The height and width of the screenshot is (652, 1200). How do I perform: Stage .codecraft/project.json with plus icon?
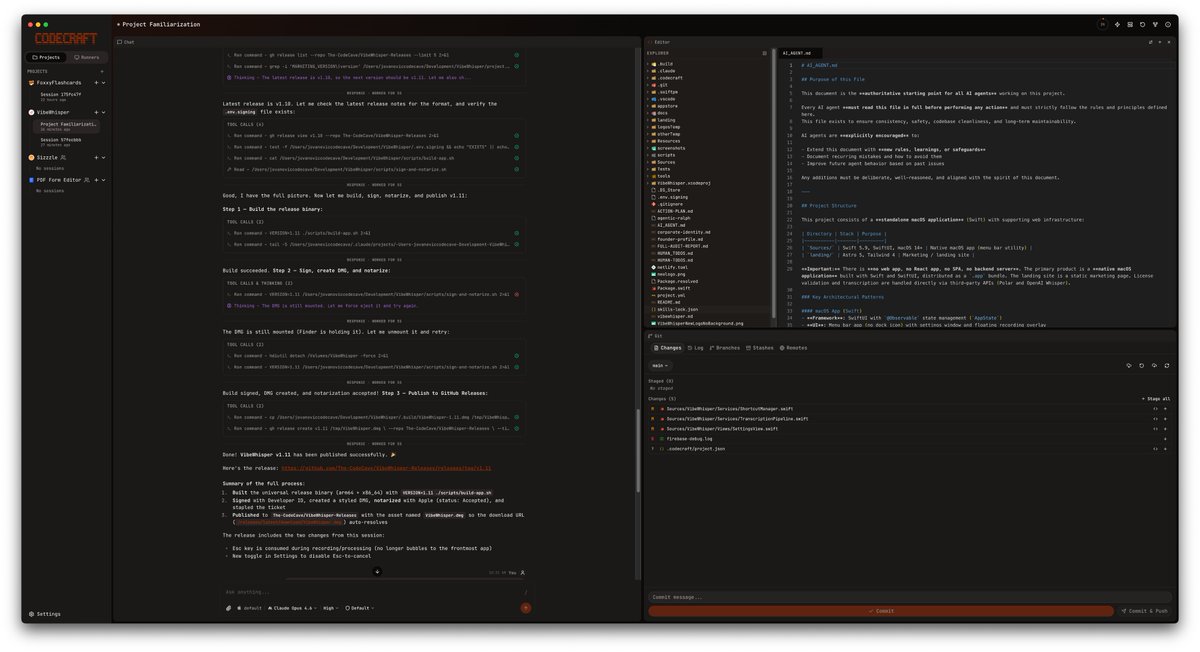click(x=1165, y=449)
